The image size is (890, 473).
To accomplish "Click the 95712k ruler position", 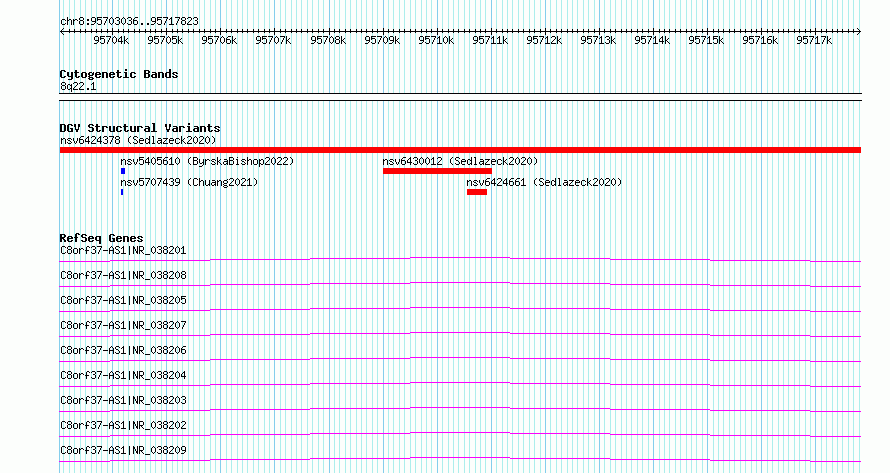I will pos(544,40).
